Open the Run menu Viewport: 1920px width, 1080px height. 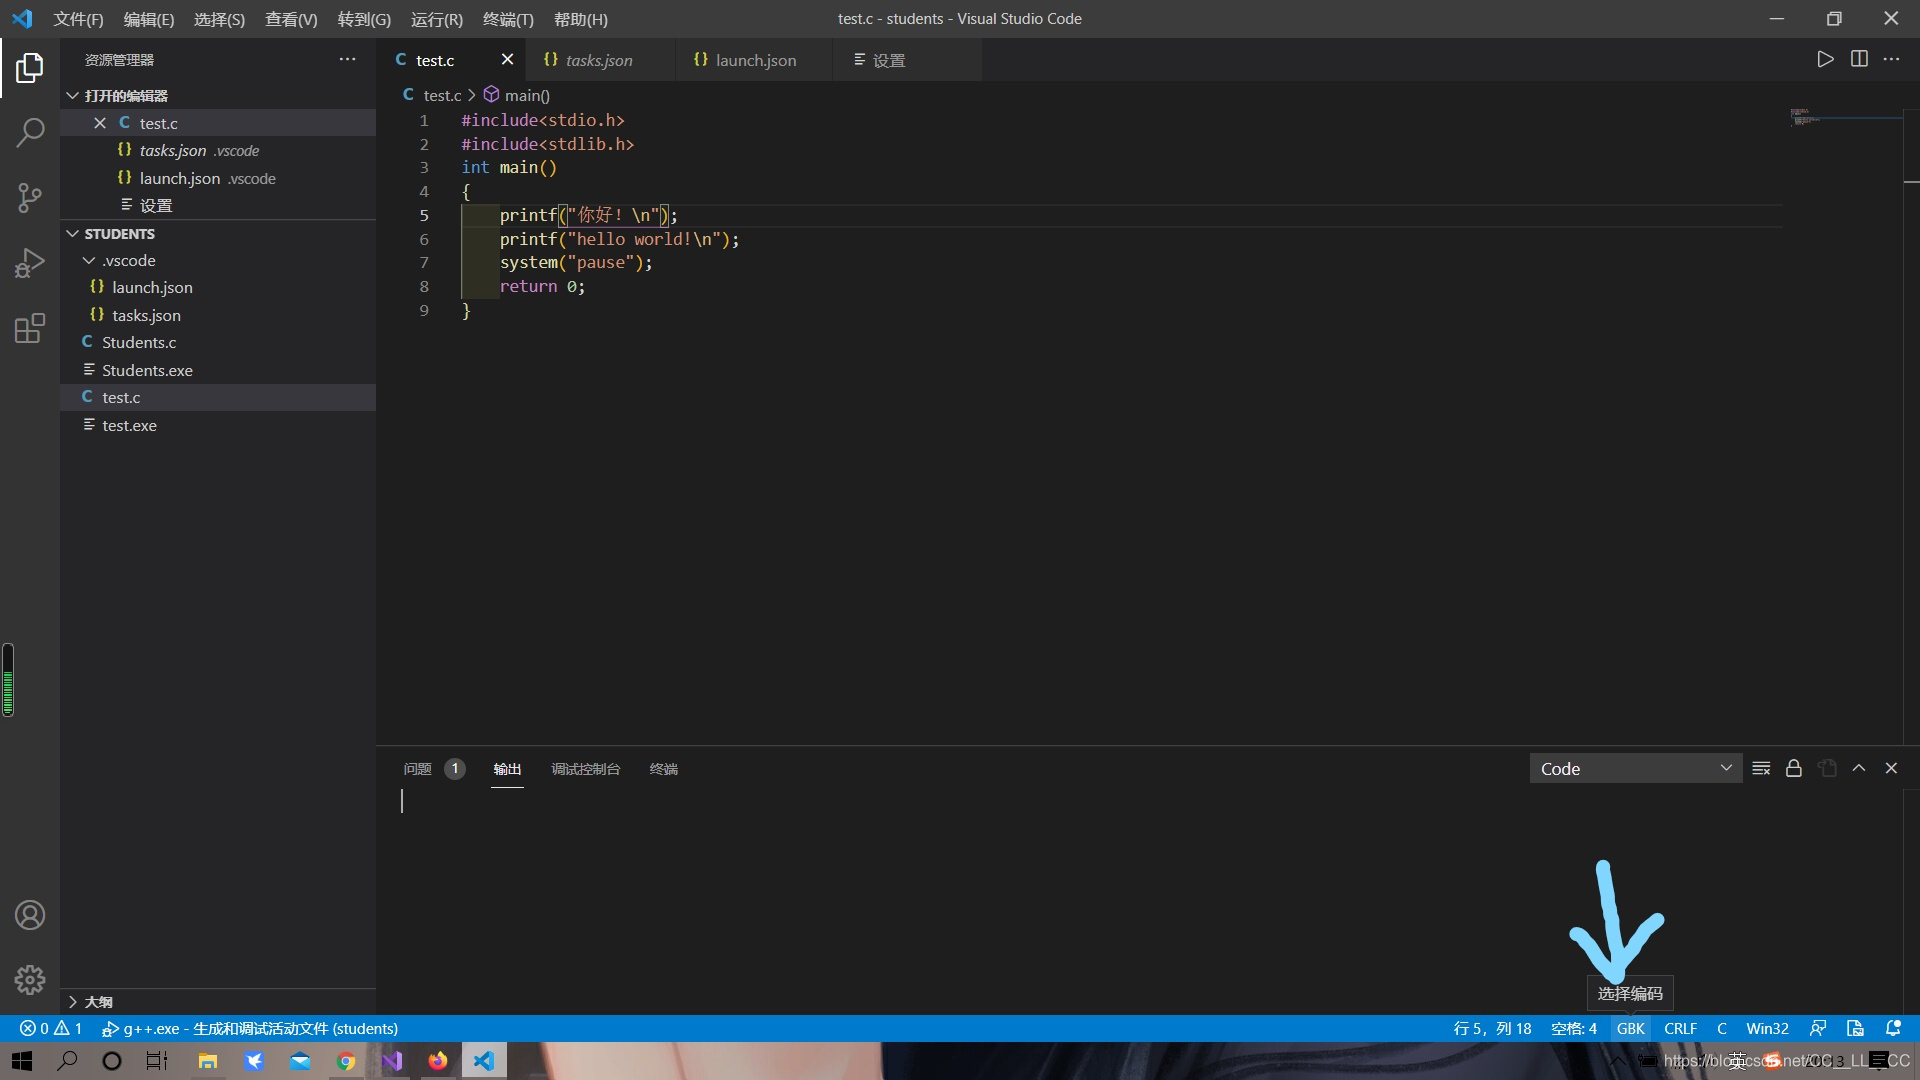coord(436,19)
